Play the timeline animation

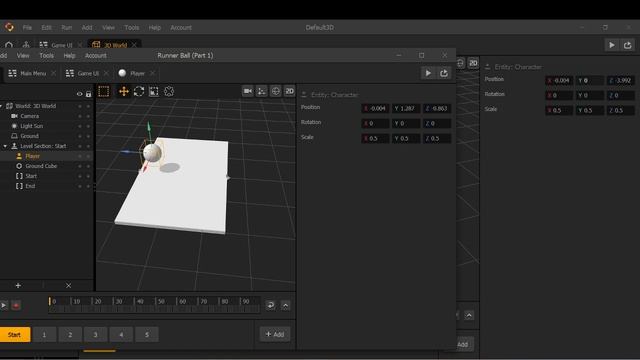[x=3, y=305]
